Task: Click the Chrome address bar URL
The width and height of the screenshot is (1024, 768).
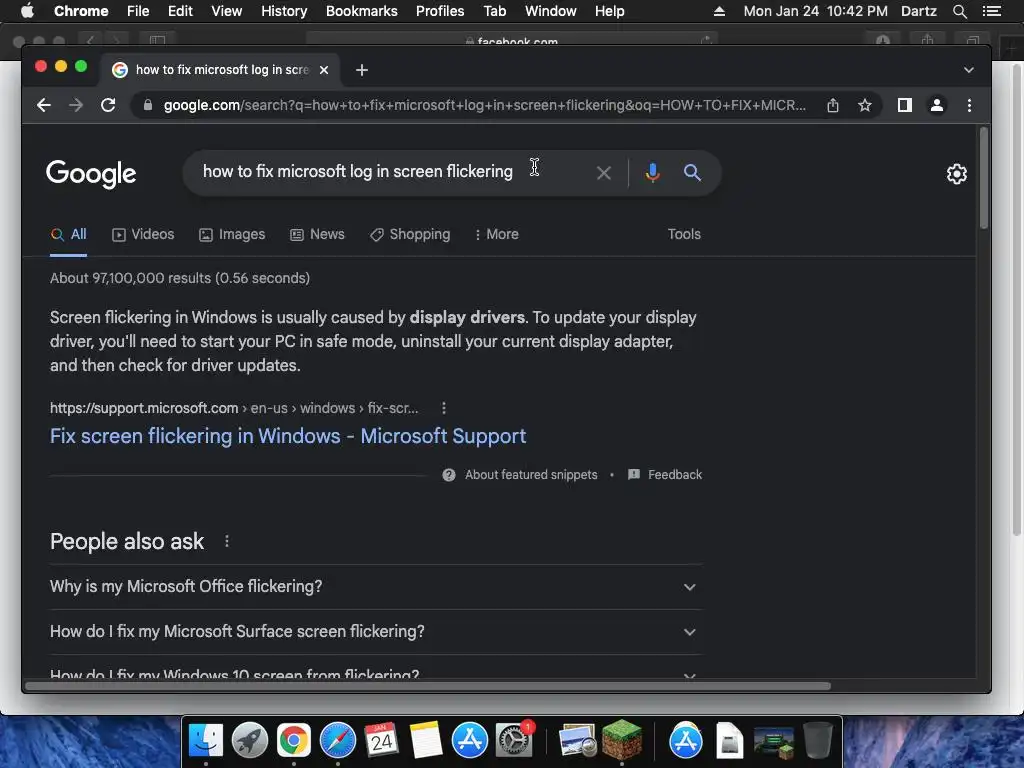Action: pos(485,105)
